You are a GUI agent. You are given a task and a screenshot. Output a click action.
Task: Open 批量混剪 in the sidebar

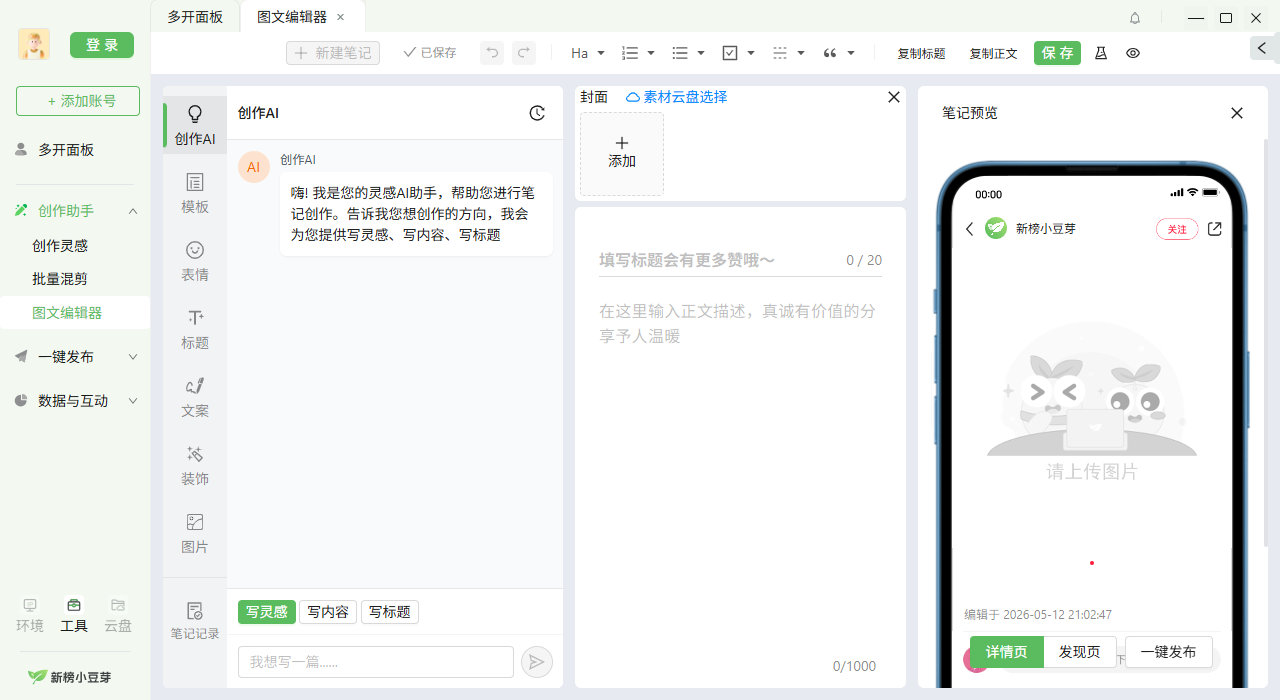pos(60,279)
